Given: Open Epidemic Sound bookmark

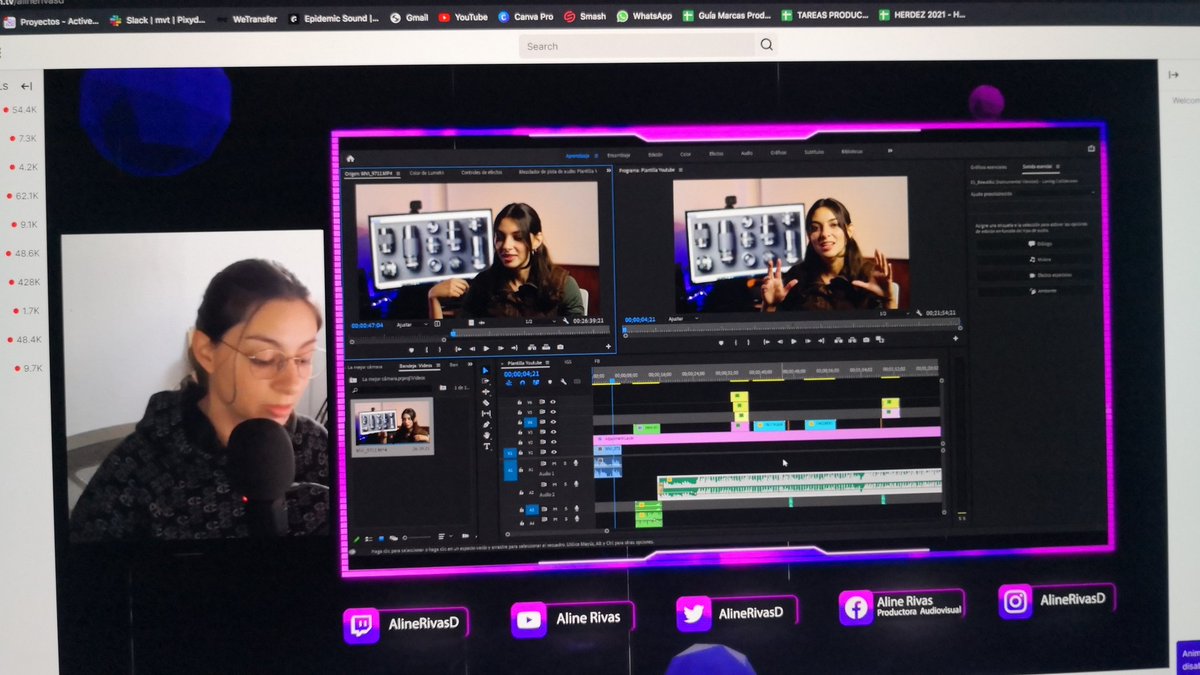Looking at the screenshot, I should (334, 18).
